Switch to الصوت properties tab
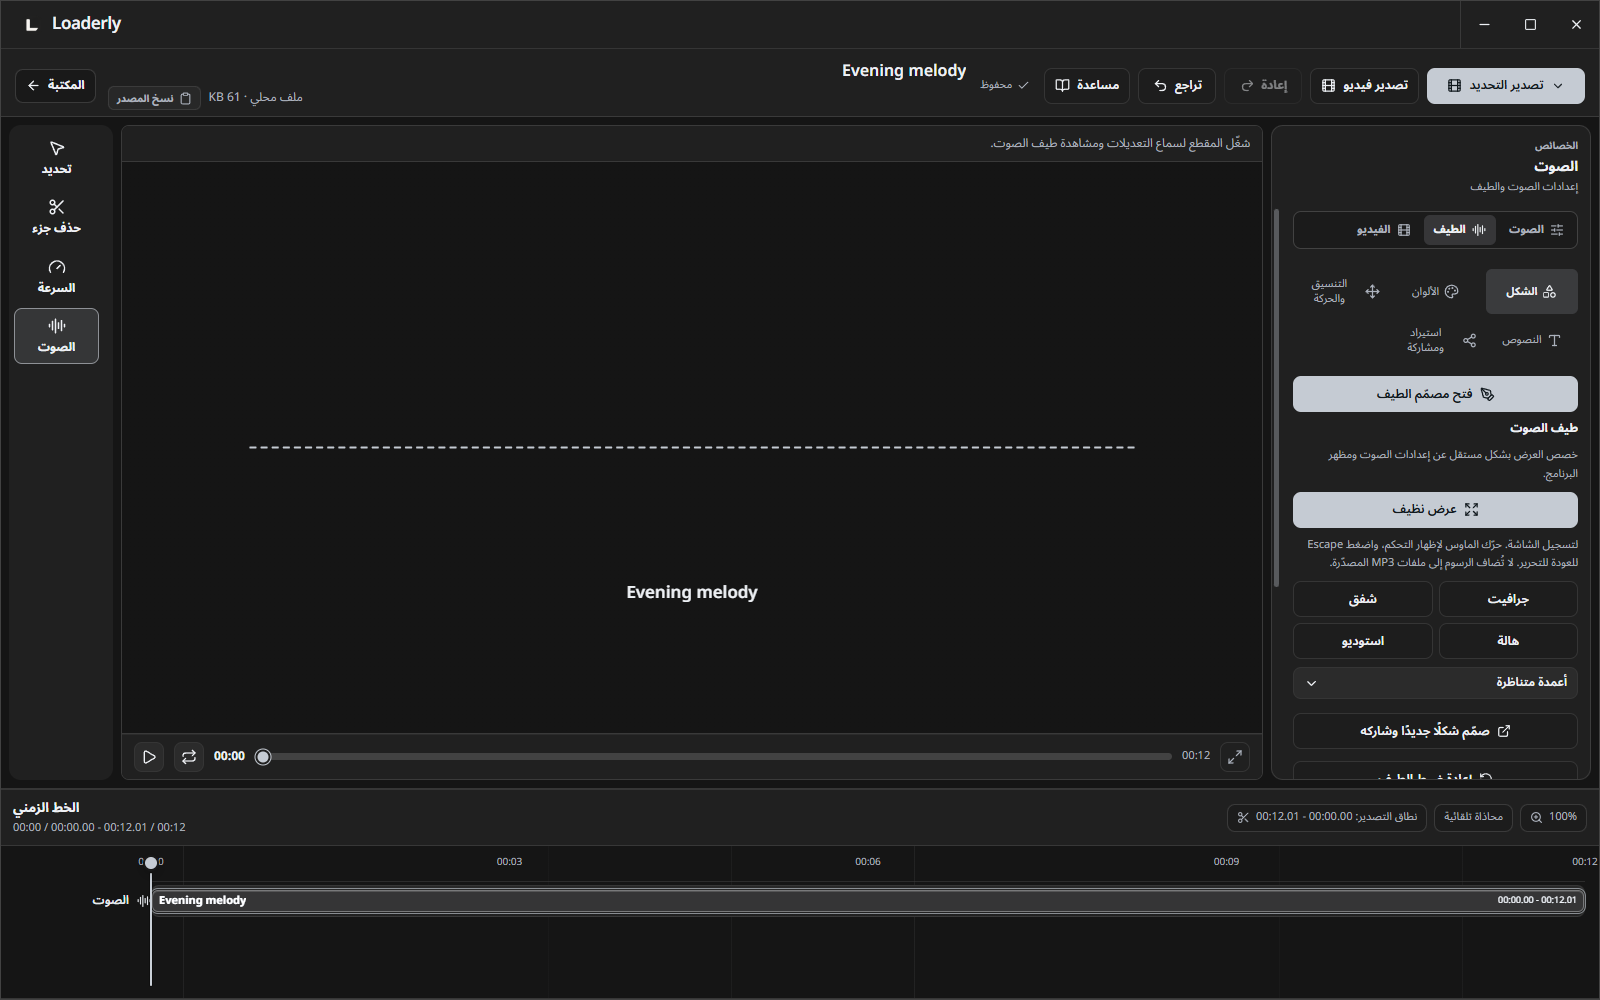 coord(1535,230)
